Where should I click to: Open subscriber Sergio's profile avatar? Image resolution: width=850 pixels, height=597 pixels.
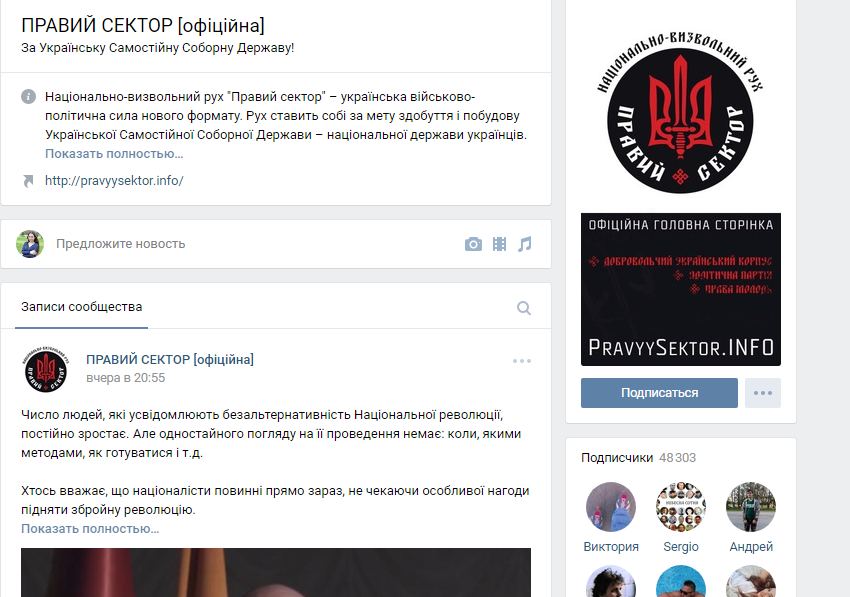tap(681, 507)
